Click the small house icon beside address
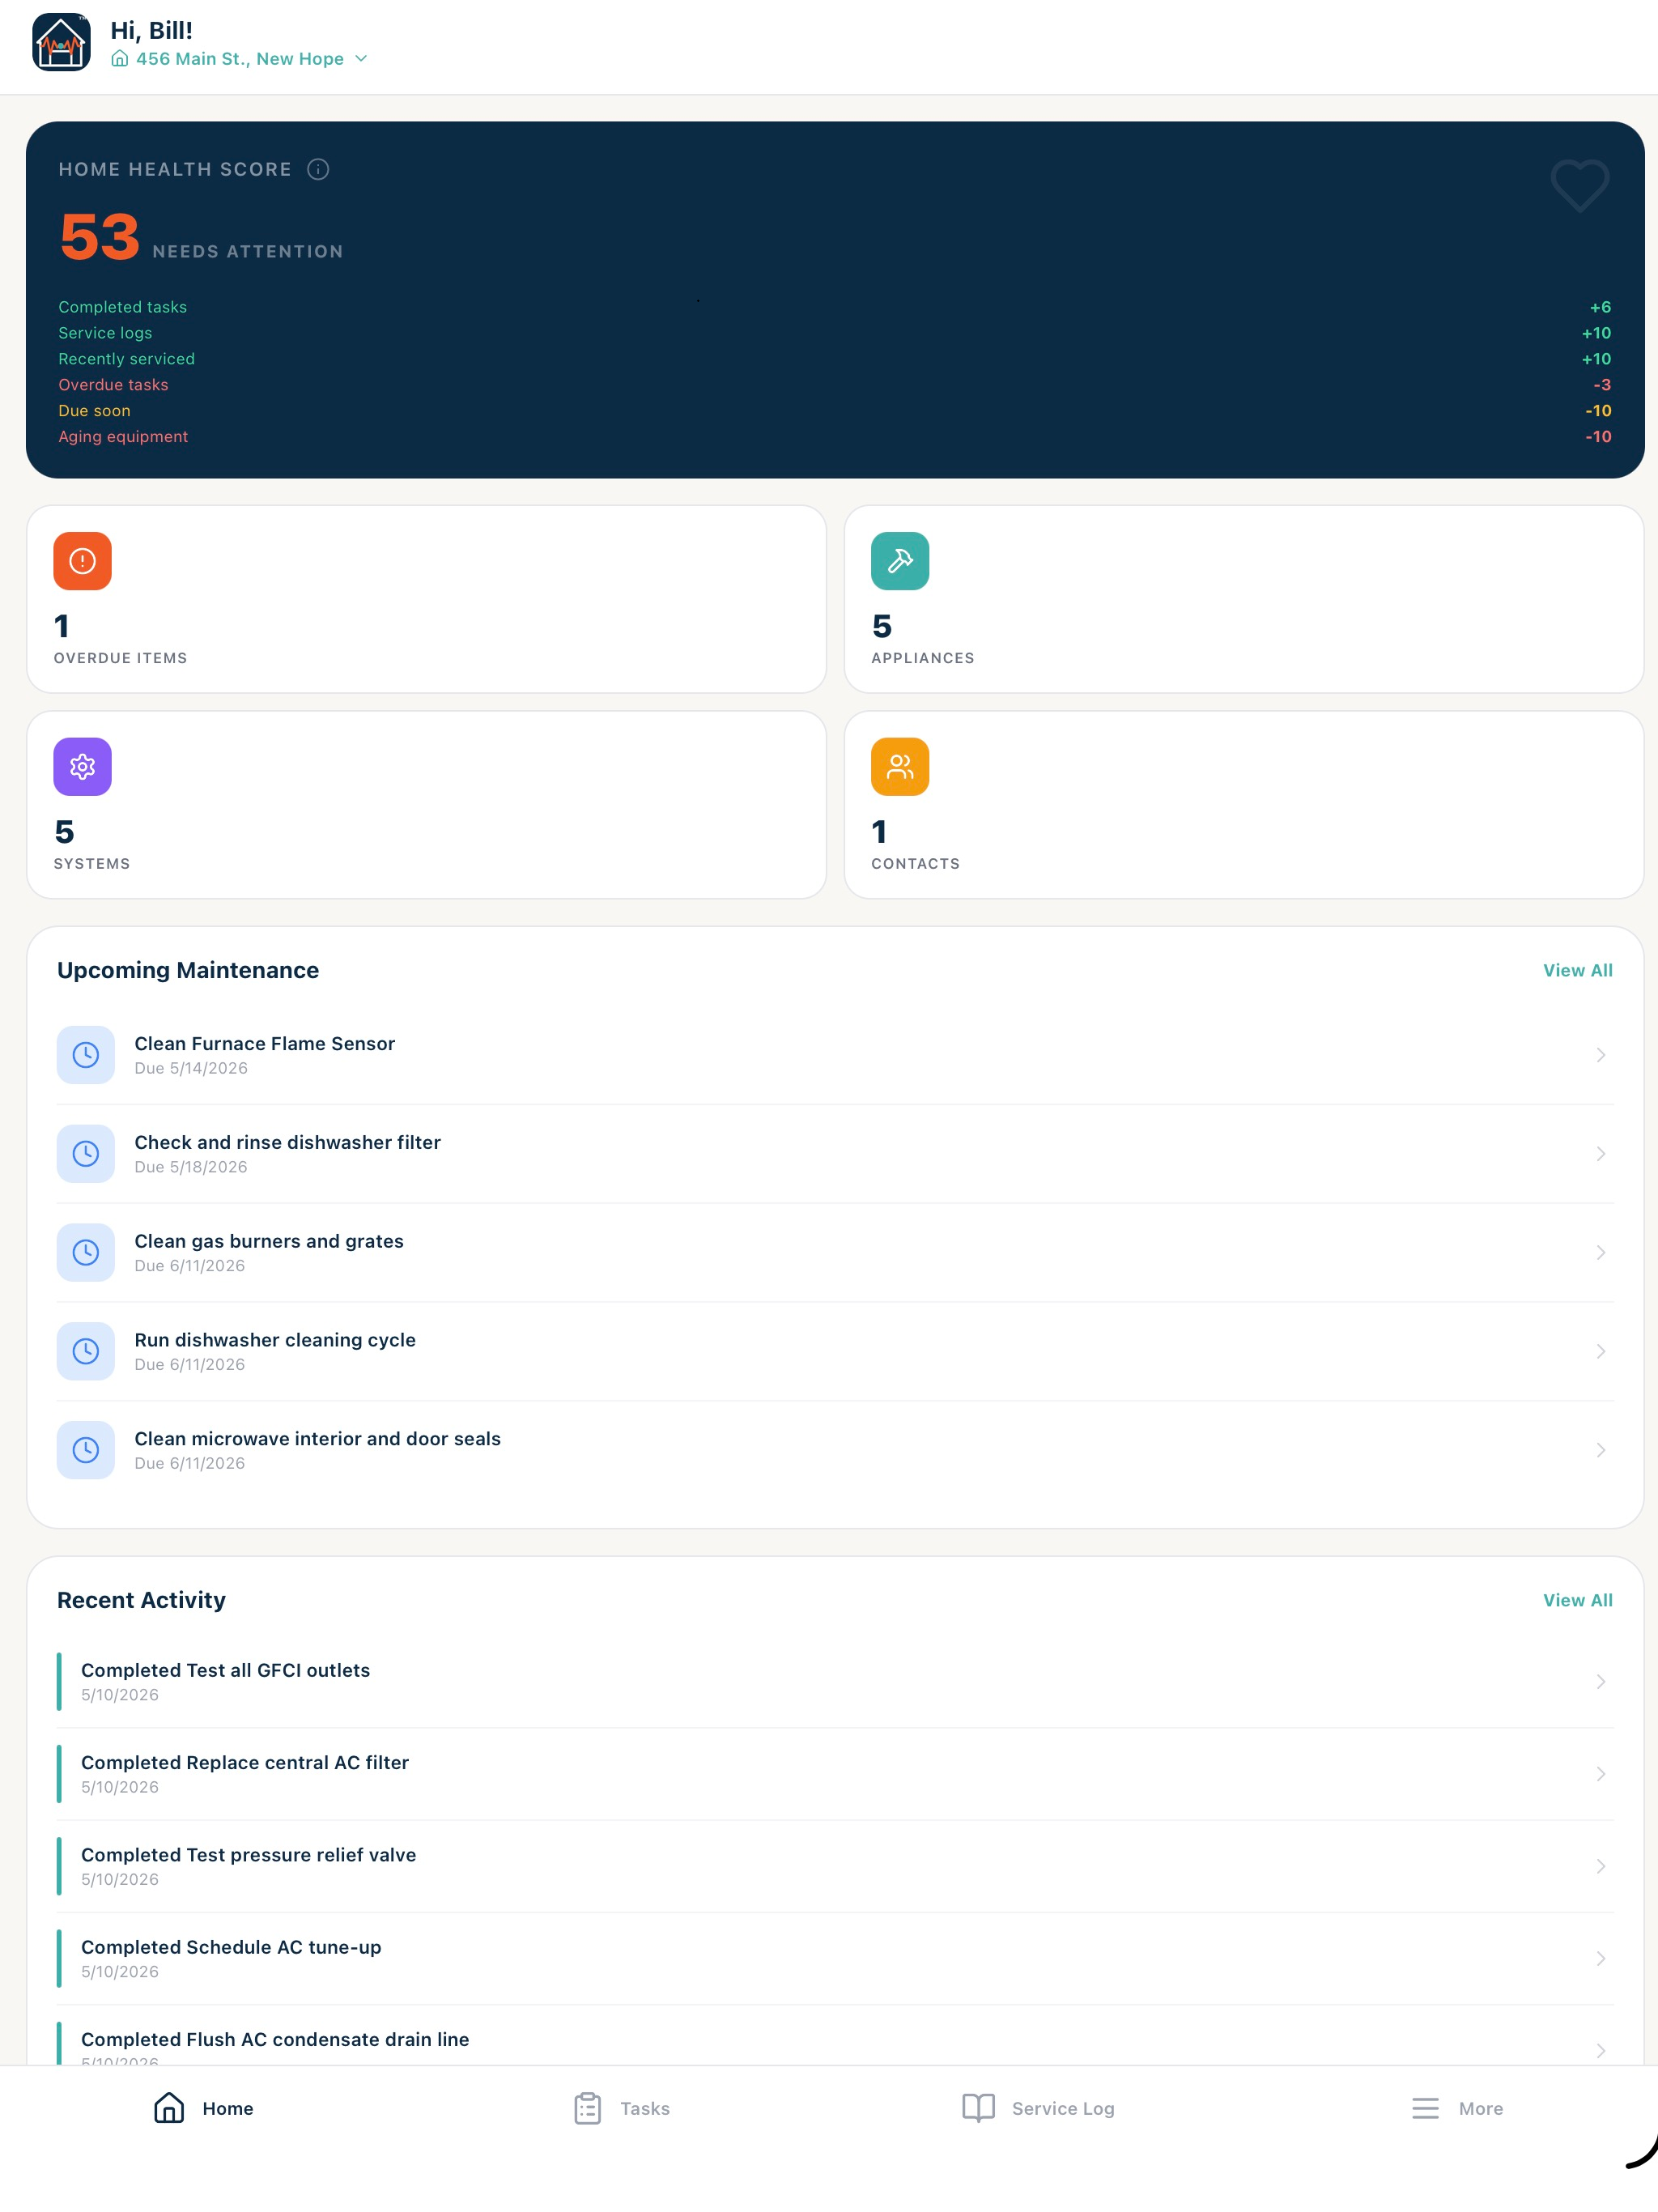The height and width of the screenshot is (2212, 1658). click(119, 59)
